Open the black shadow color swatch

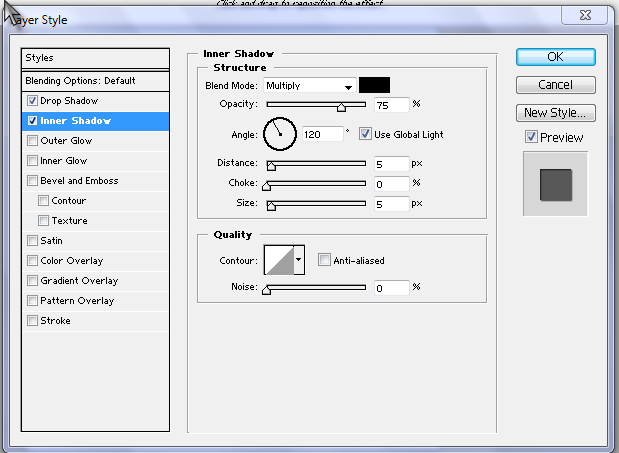pyautogui.click(x=374, y=85)
